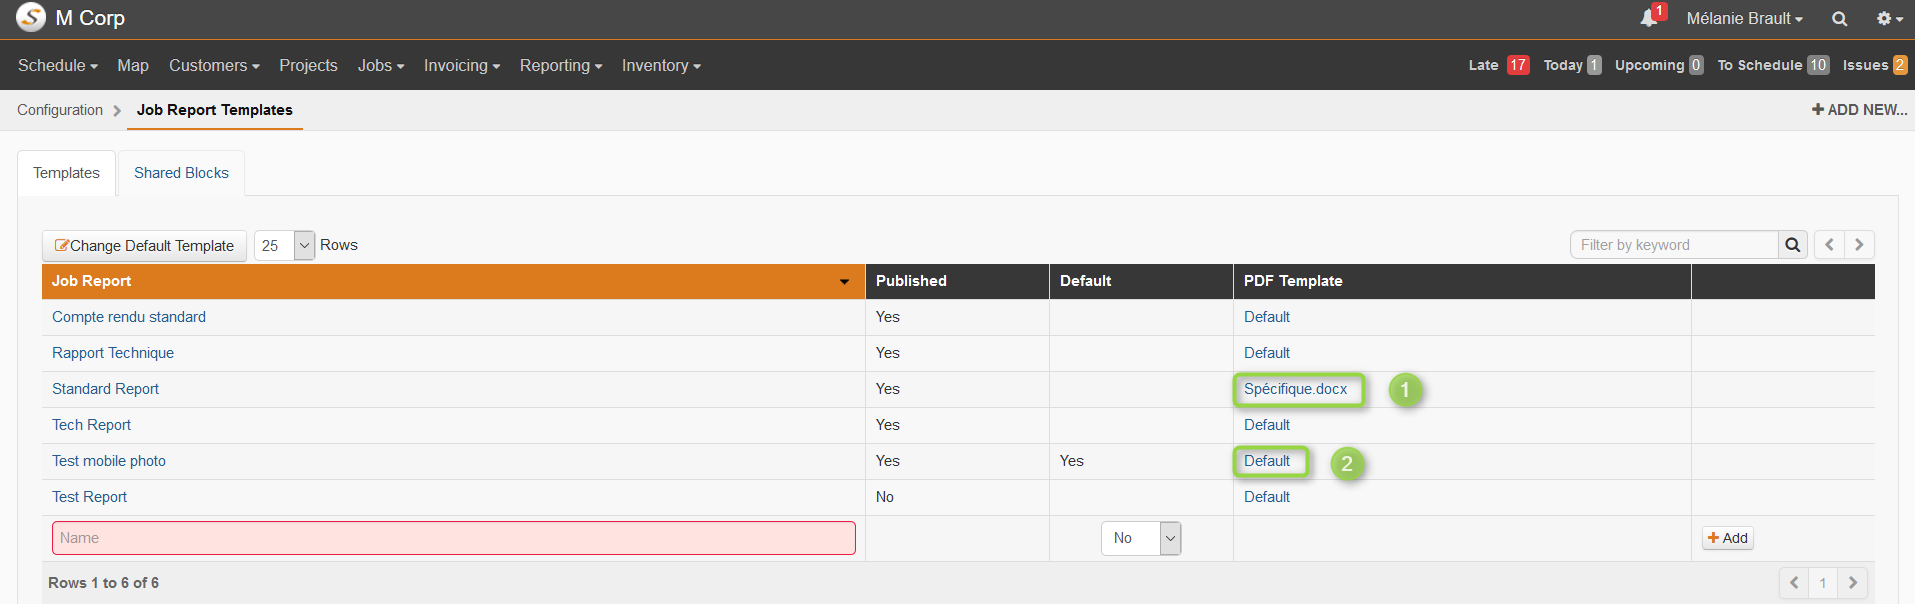Sort by Job Report column arrow
The image size is (1915, 604).
844,282
